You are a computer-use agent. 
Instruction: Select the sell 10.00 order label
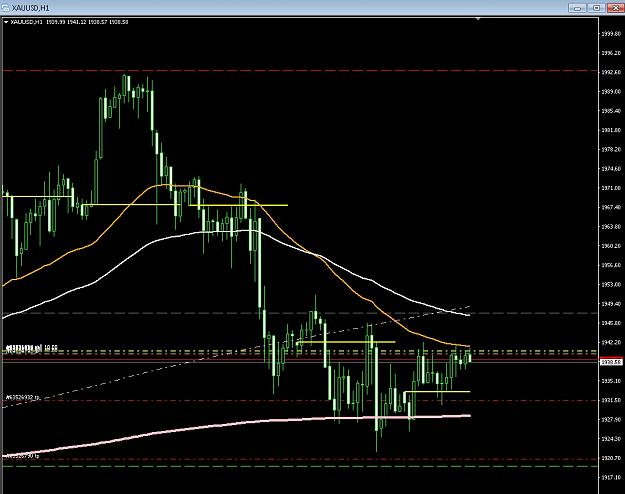point(31,348)
